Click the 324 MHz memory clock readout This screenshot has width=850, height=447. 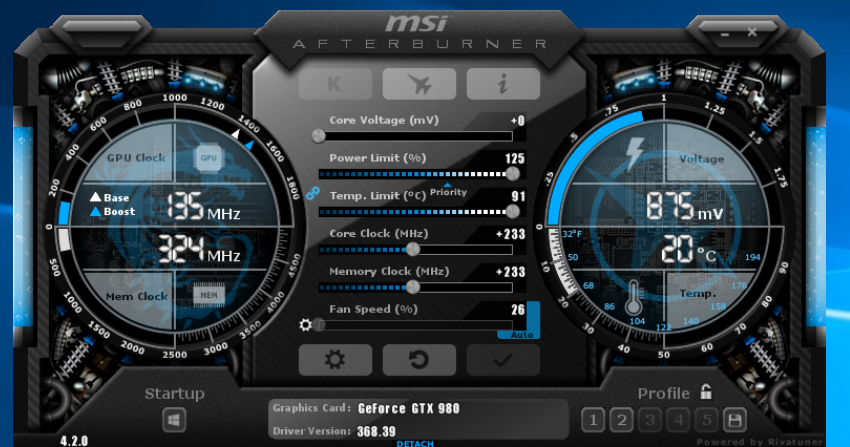(199, 249)
